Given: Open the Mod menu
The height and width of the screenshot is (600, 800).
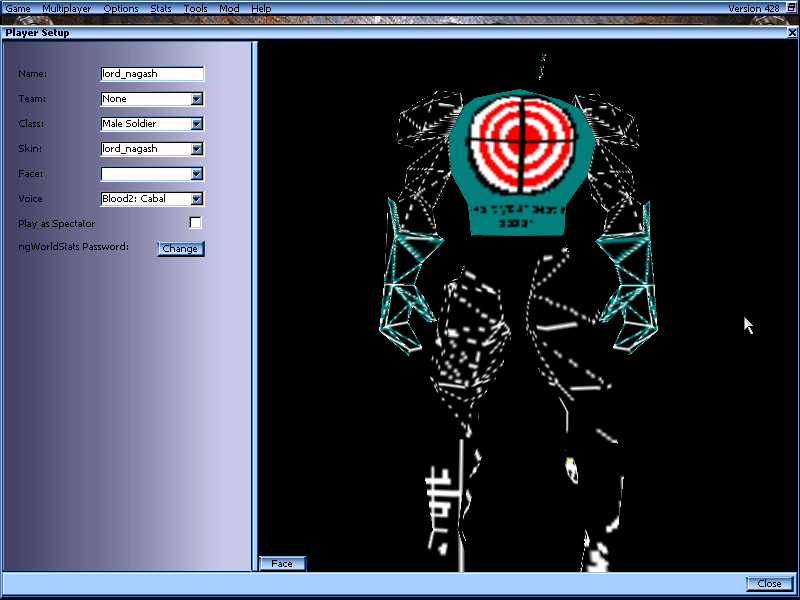Looking at the screenshot, I should [x=228, y=8].
